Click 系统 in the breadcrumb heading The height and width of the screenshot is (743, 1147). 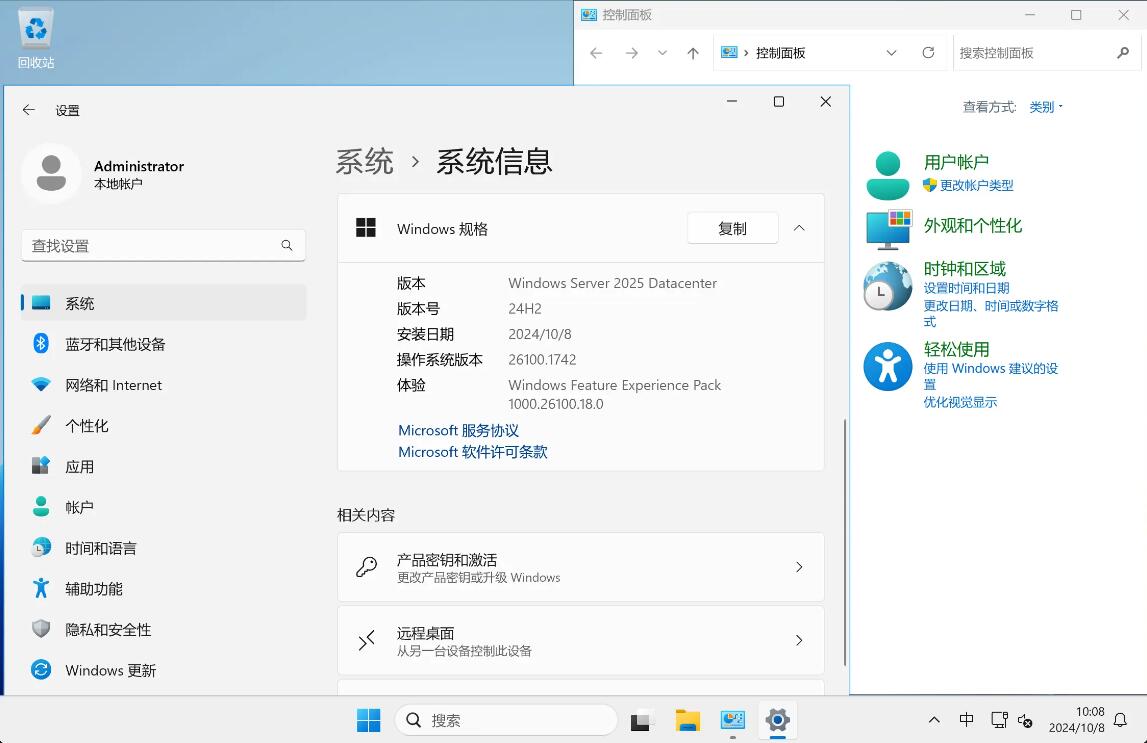(364, 162)
